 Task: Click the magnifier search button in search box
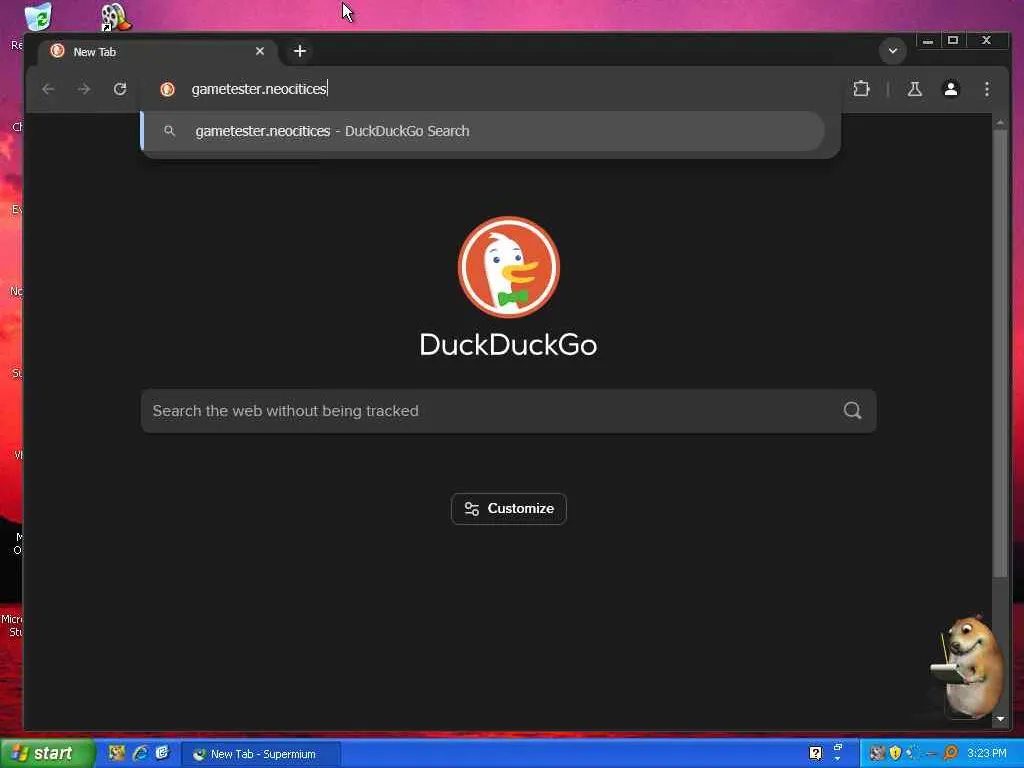point(852,411)
